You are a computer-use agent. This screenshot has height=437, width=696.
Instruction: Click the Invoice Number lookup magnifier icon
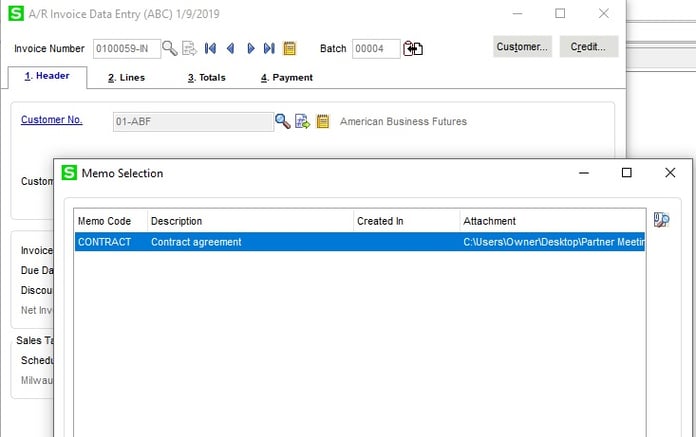click(170, 48)
